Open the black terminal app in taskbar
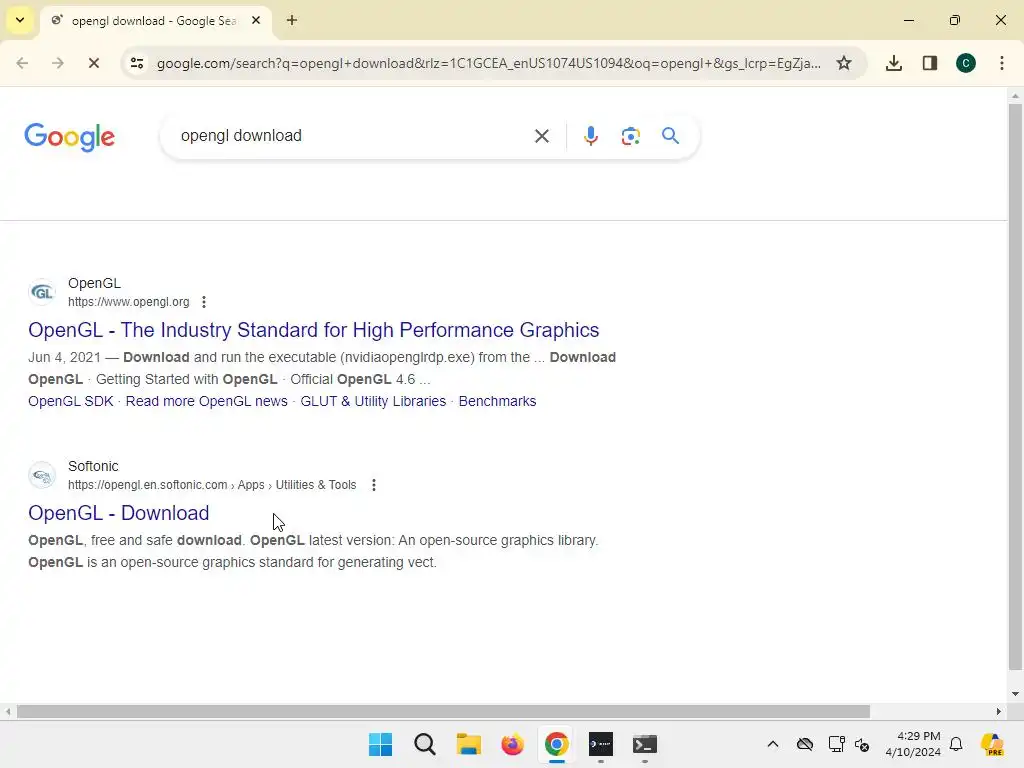Image resolution: width=1024 pixels, height=768 pixels. pyautogui.click(x=601, y=744)
